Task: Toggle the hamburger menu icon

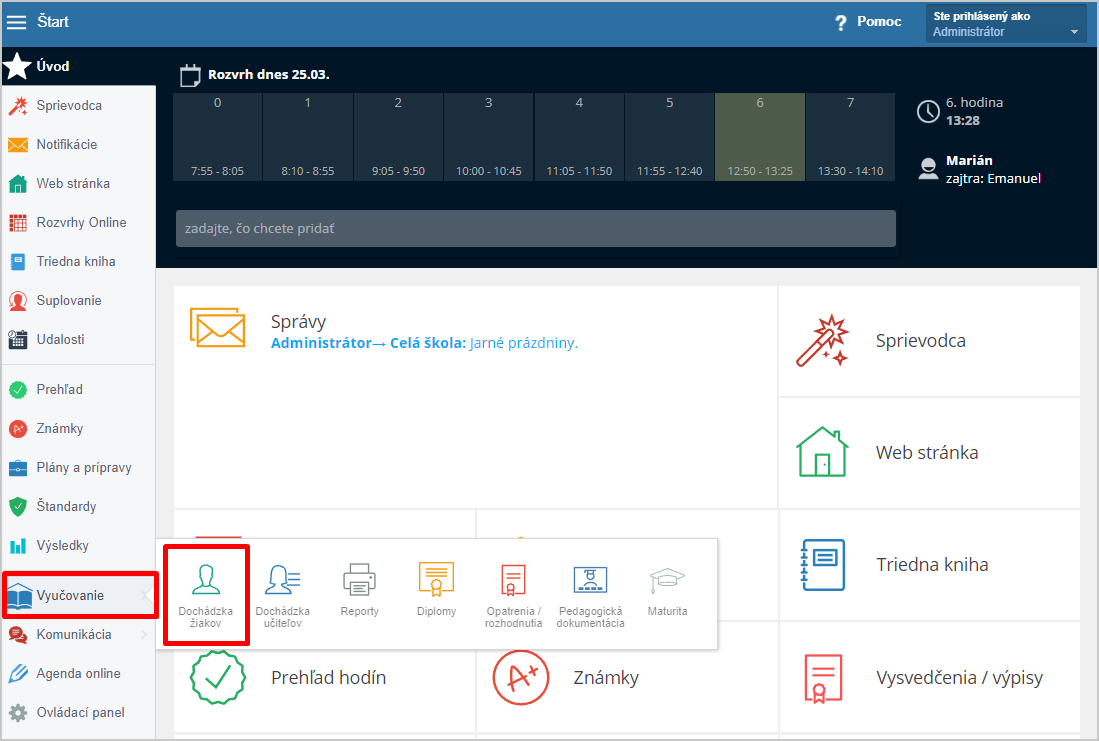Action: [x=17, y=22]
